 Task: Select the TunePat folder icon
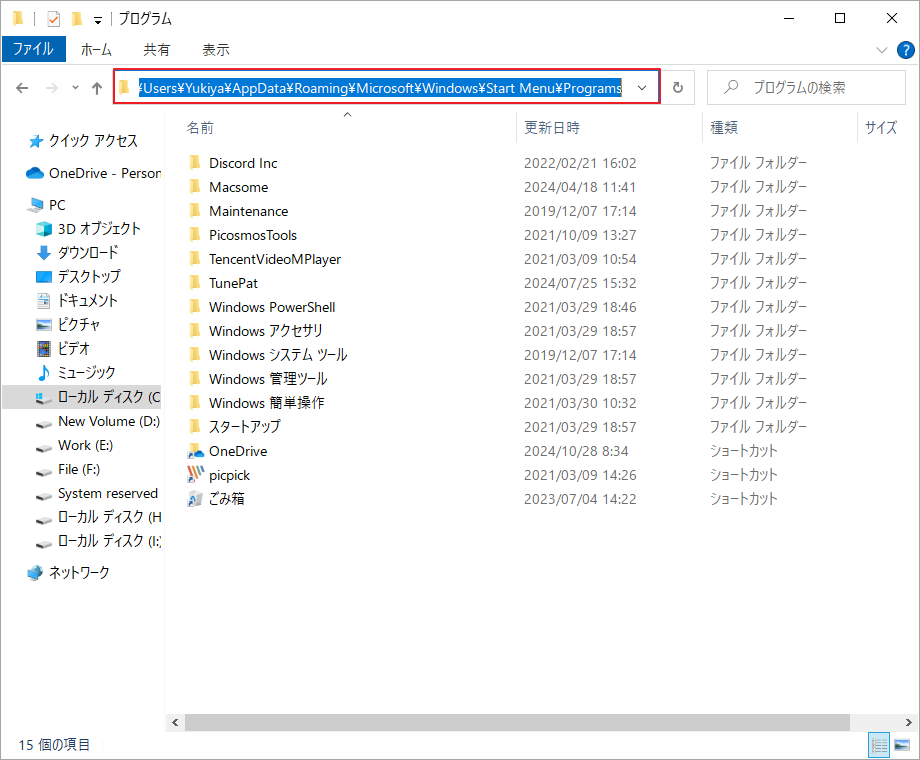pyautogui.click(x=195, y=283)
